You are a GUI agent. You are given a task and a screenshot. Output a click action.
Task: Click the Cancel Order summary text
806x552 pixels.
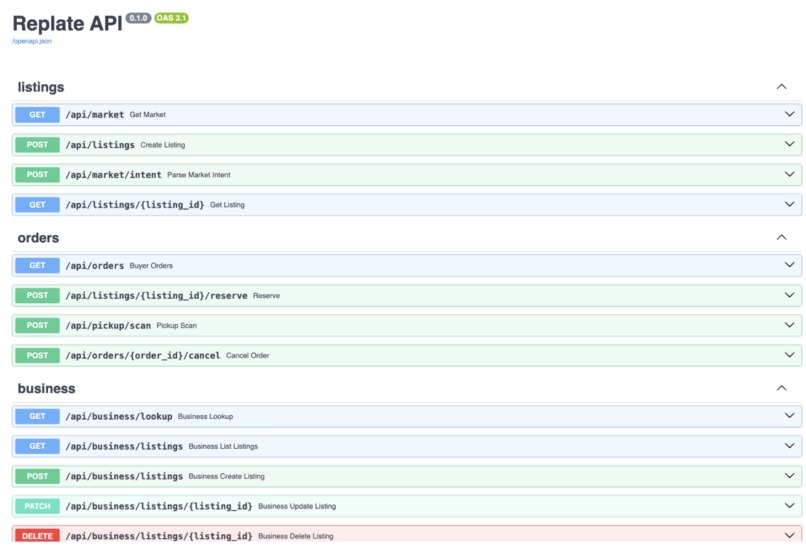click(x=247, y=355)
